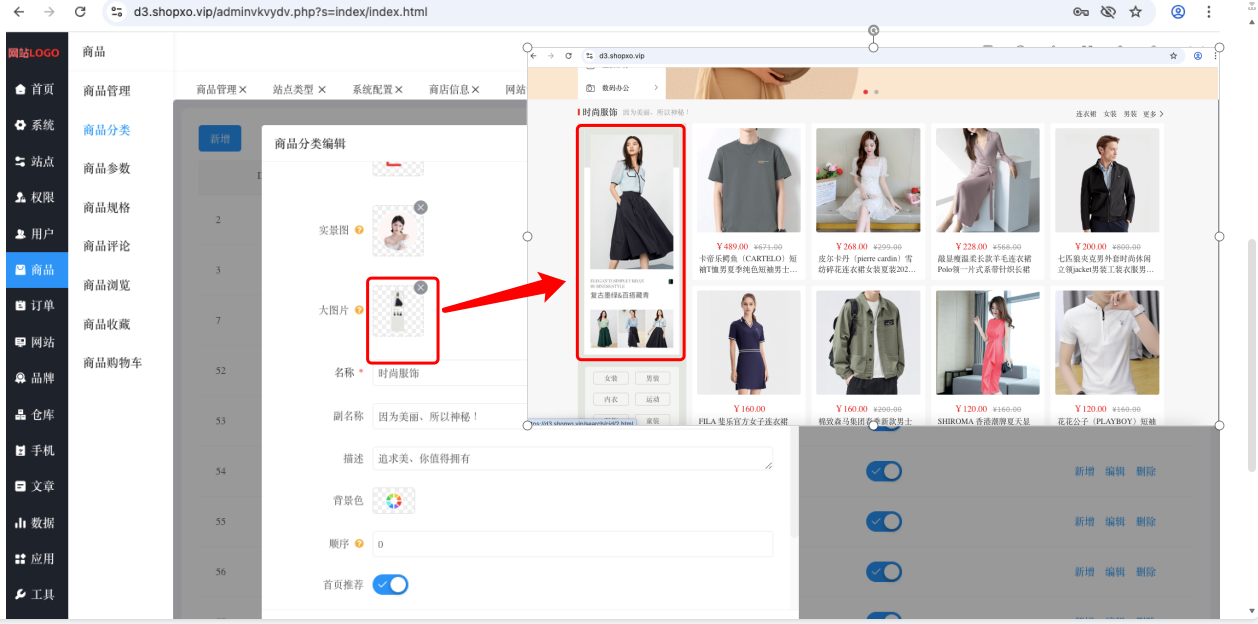The height and width of the screenshot is (624, 1258).
Task: Click the password key icon in the address bar
Action: click(1081, 12)
